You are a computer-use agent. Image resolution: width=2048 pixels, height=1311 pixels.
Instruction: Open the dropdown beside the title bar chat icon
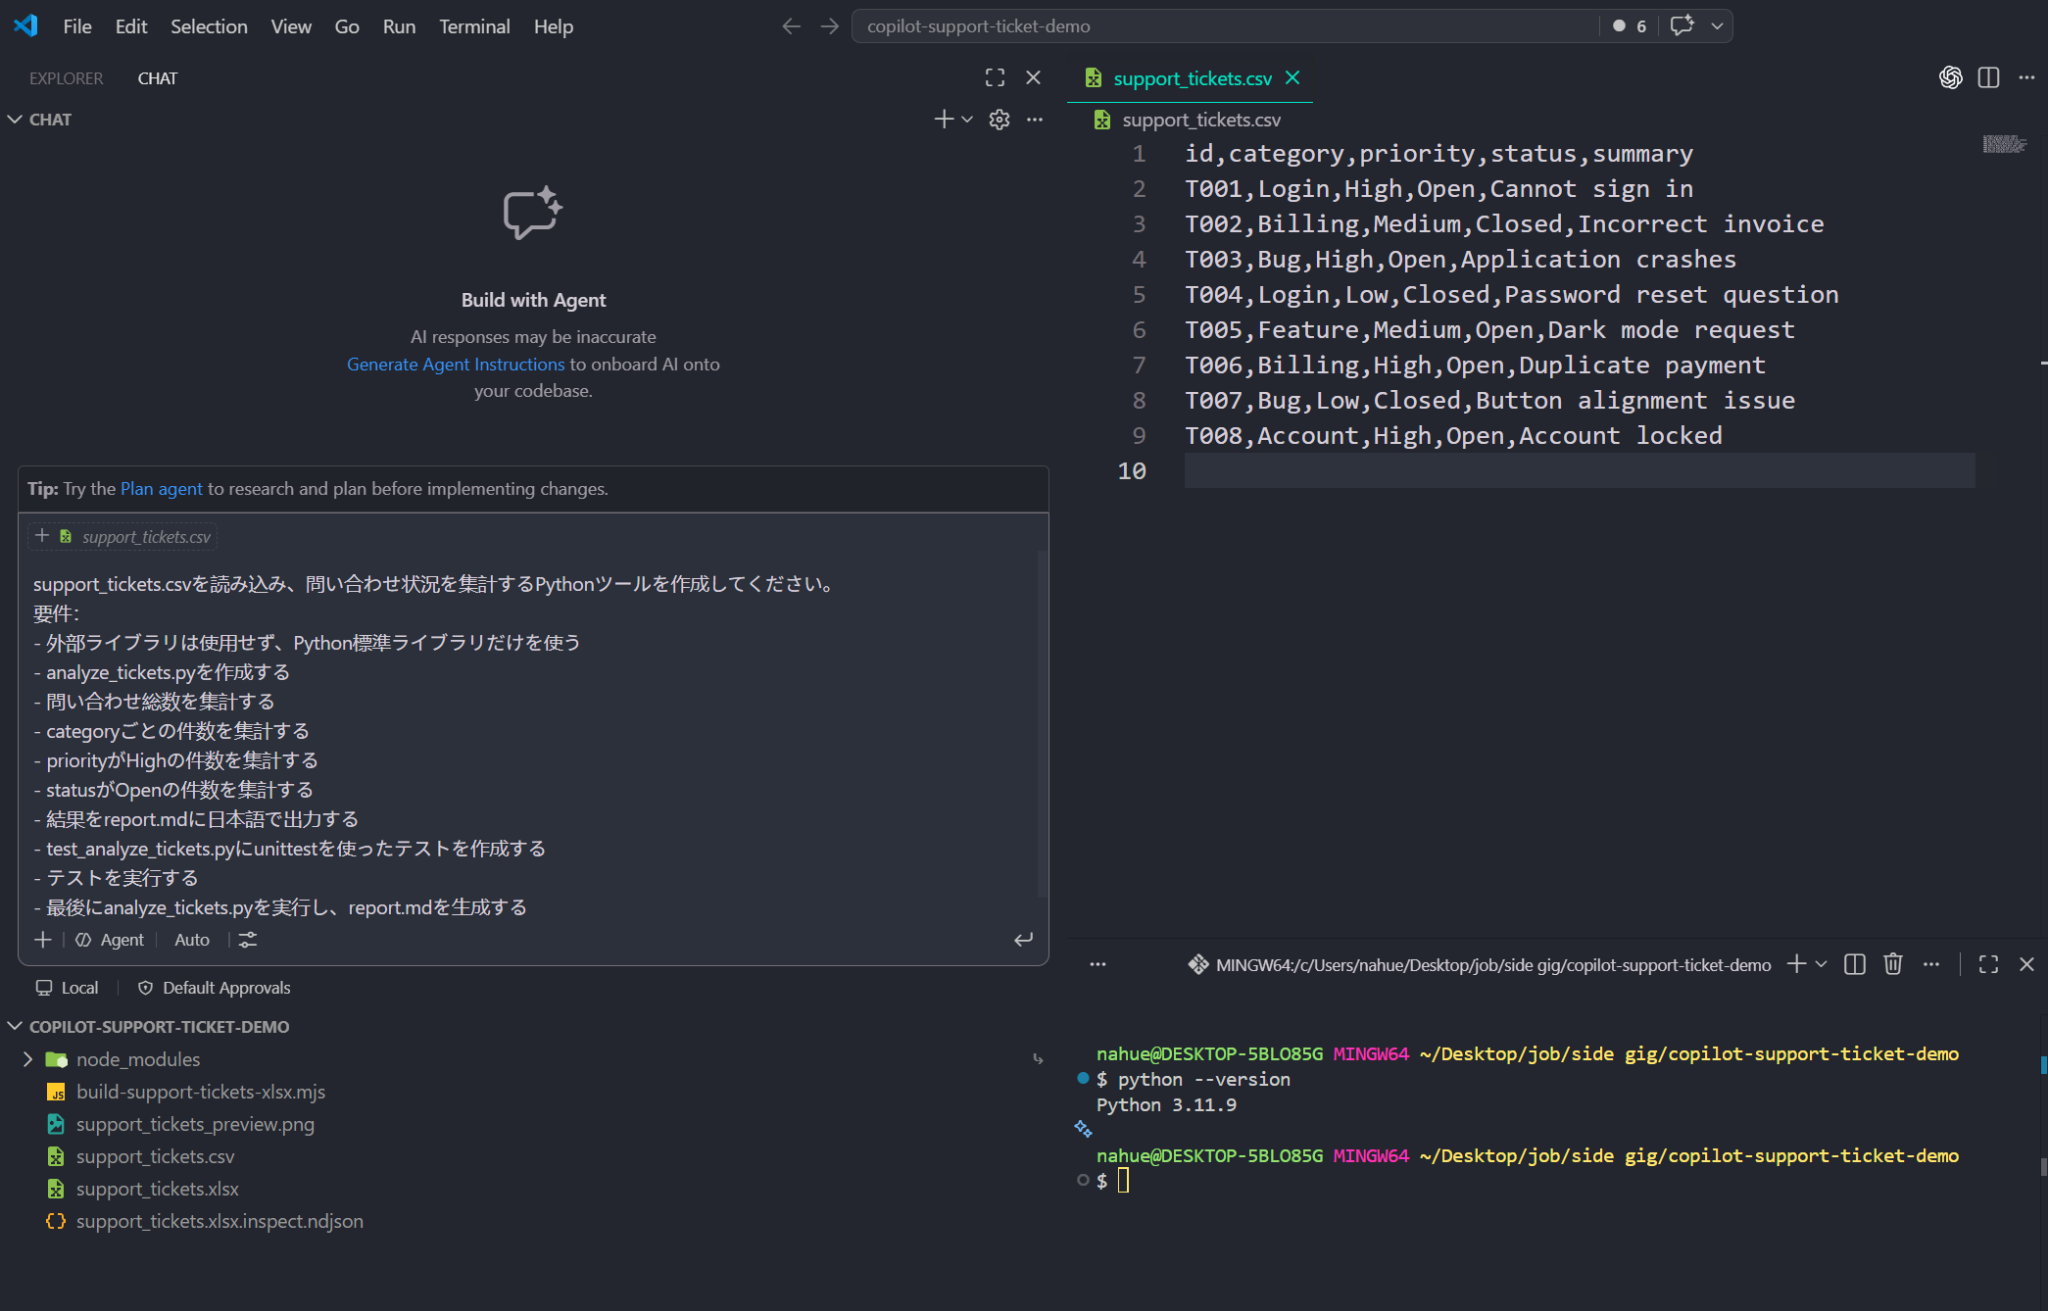click(x=1717, y=26)
